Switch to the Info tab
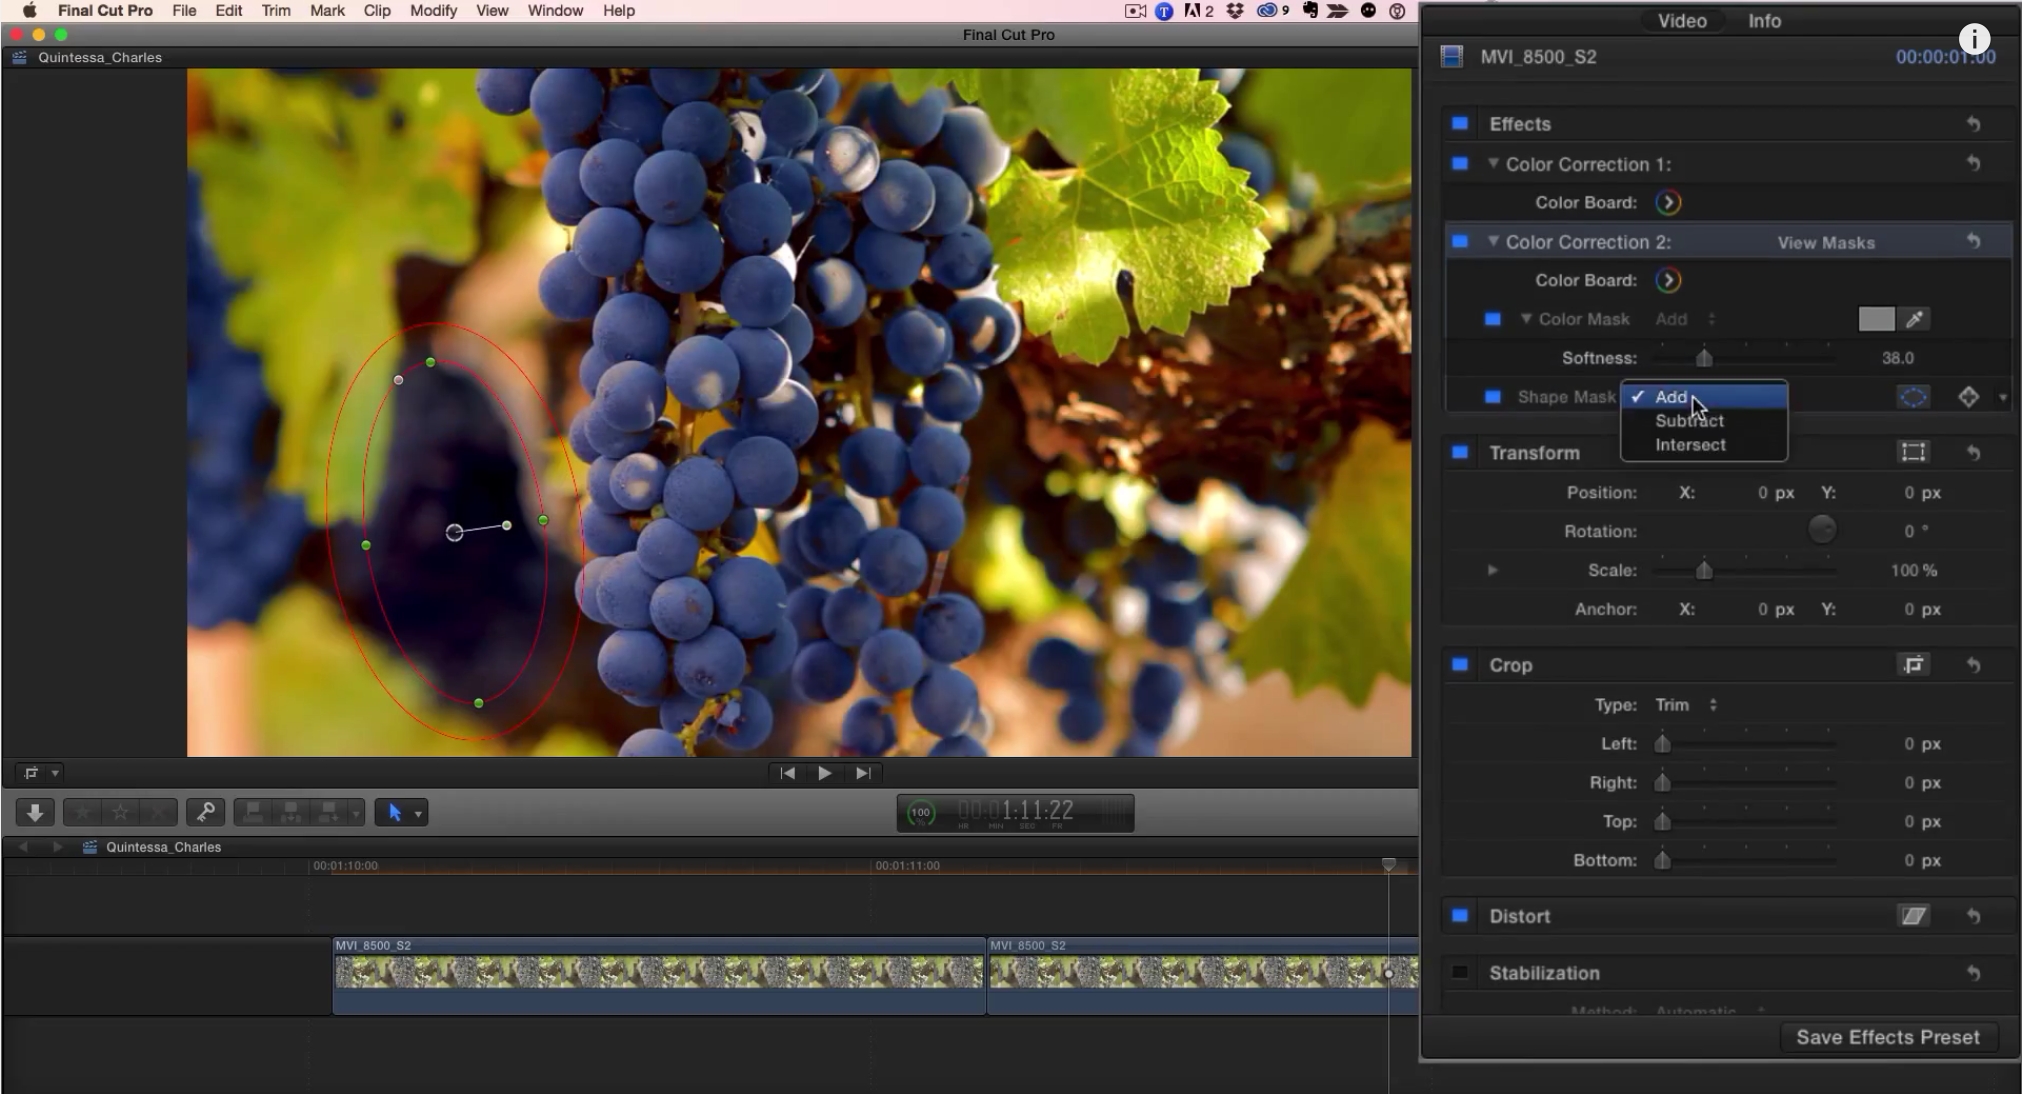Viewport: 2022px width, 1094px height. (x=1764, y=21)
